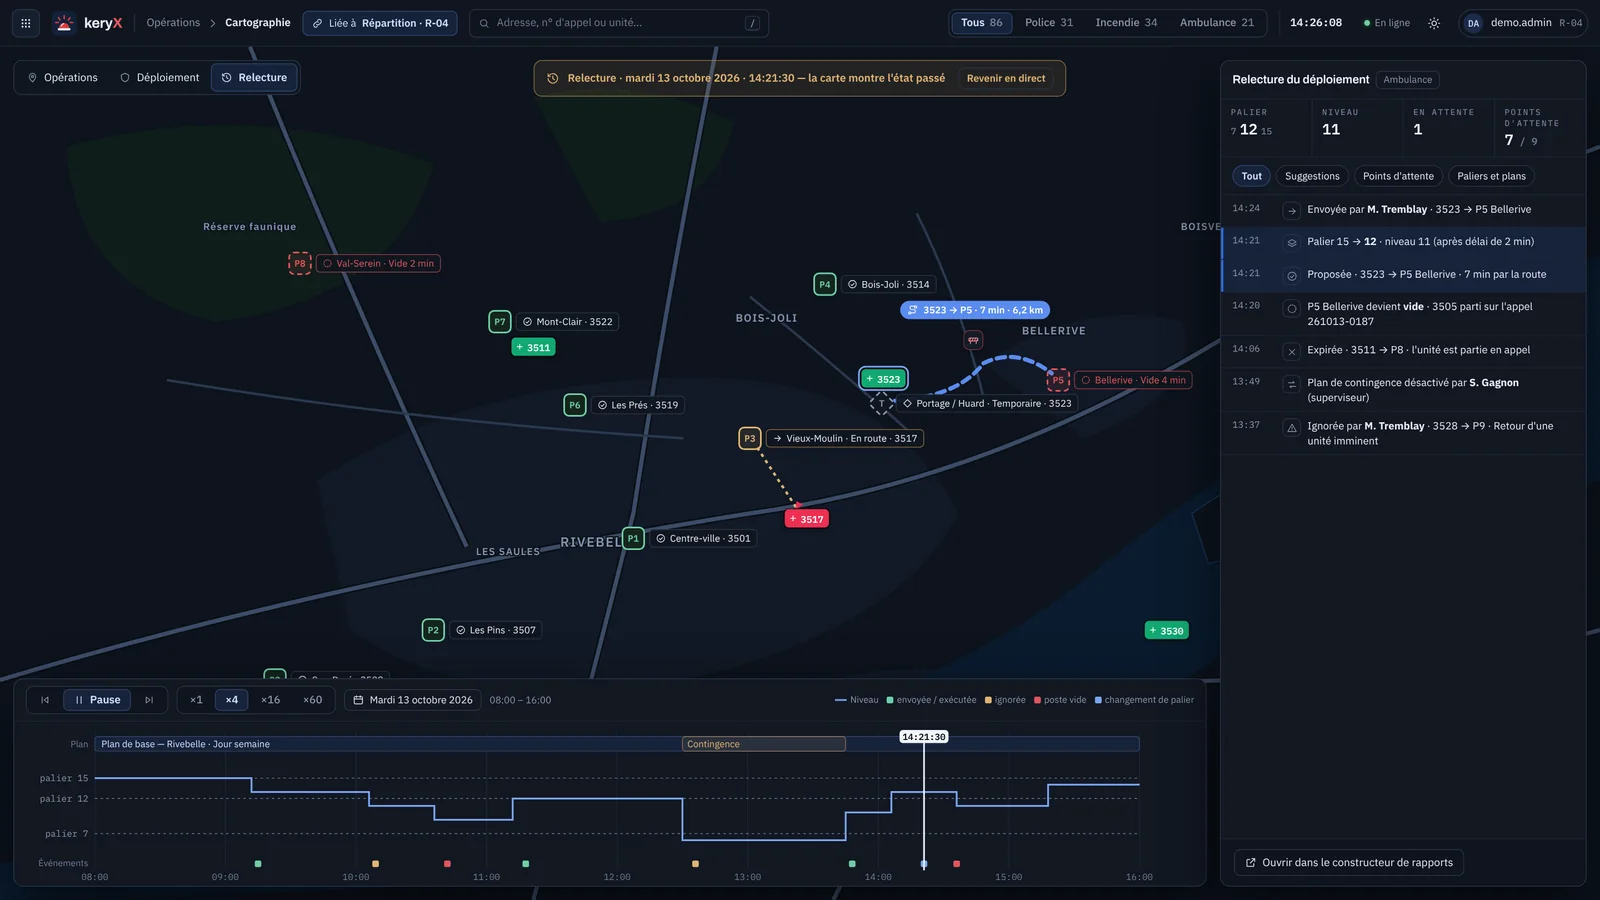Screen dimensions: 1600x900
Task: Select the P1 Centre-ville post marker
Action: 633,538
